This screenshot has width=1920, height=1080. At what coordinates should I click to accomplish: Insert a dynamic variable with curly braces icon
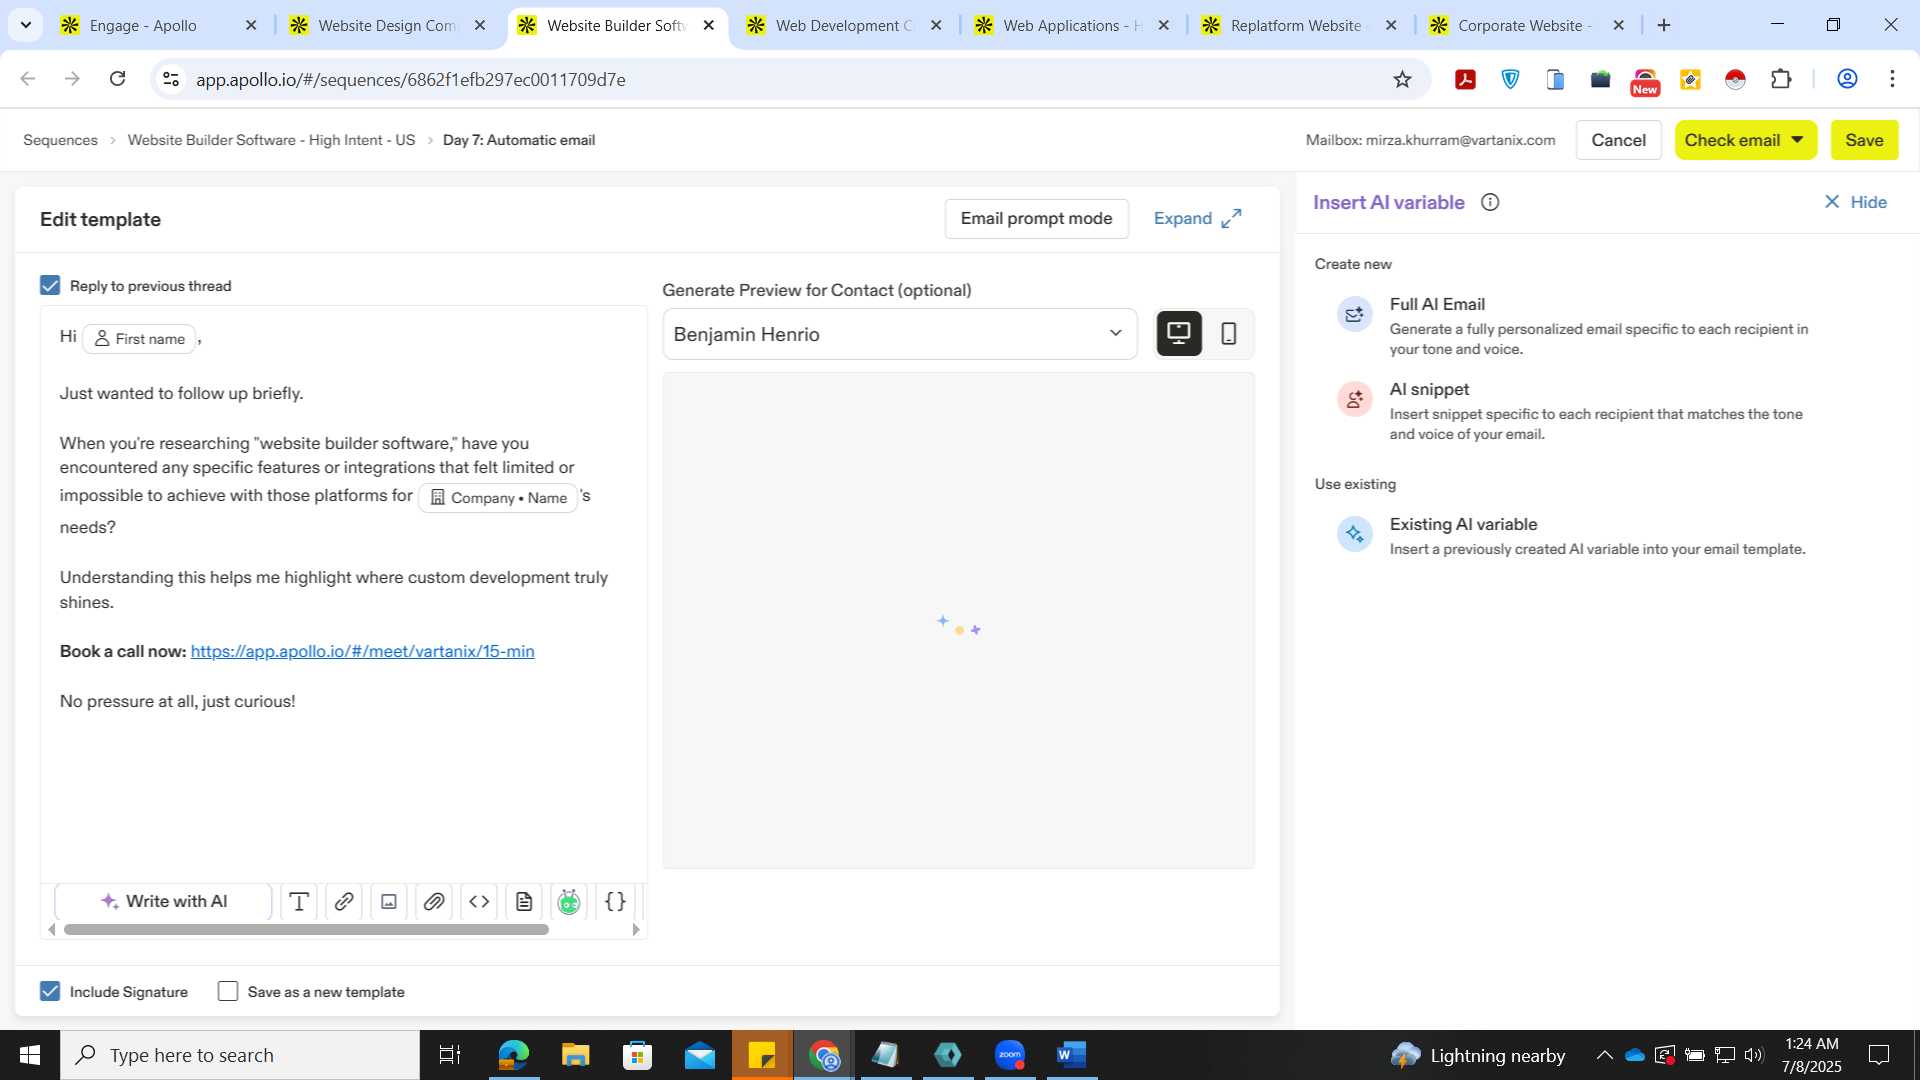(615, 902)
